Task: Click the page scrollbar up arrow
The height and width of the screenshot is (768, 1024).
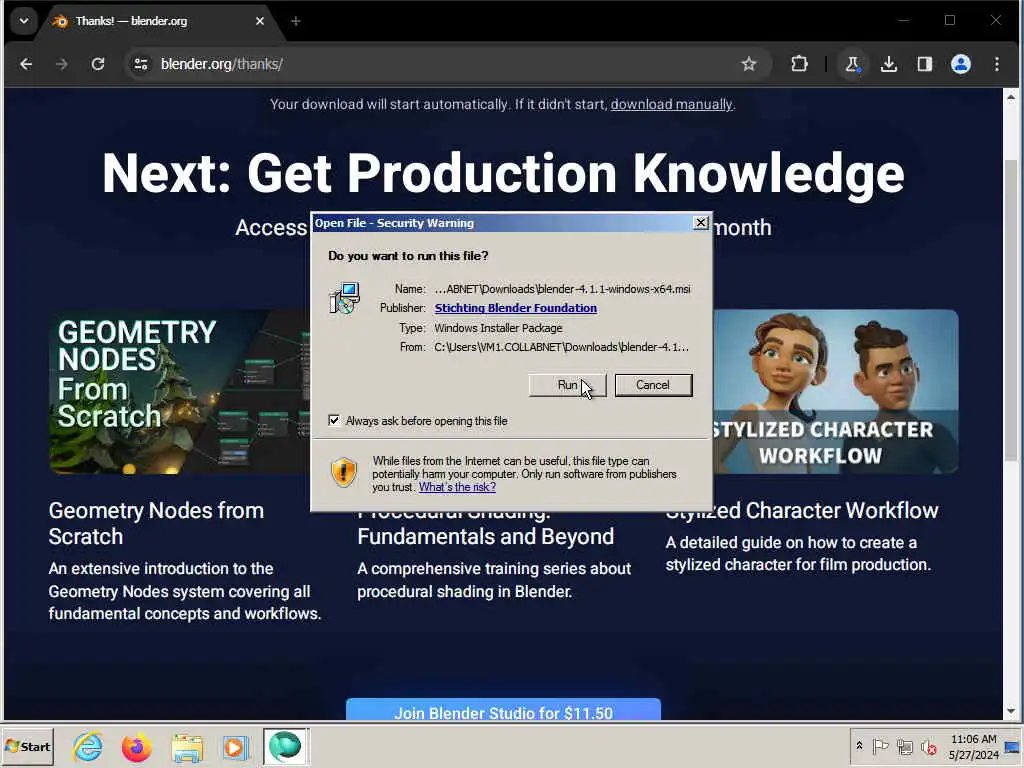Action: point(1011,97)
